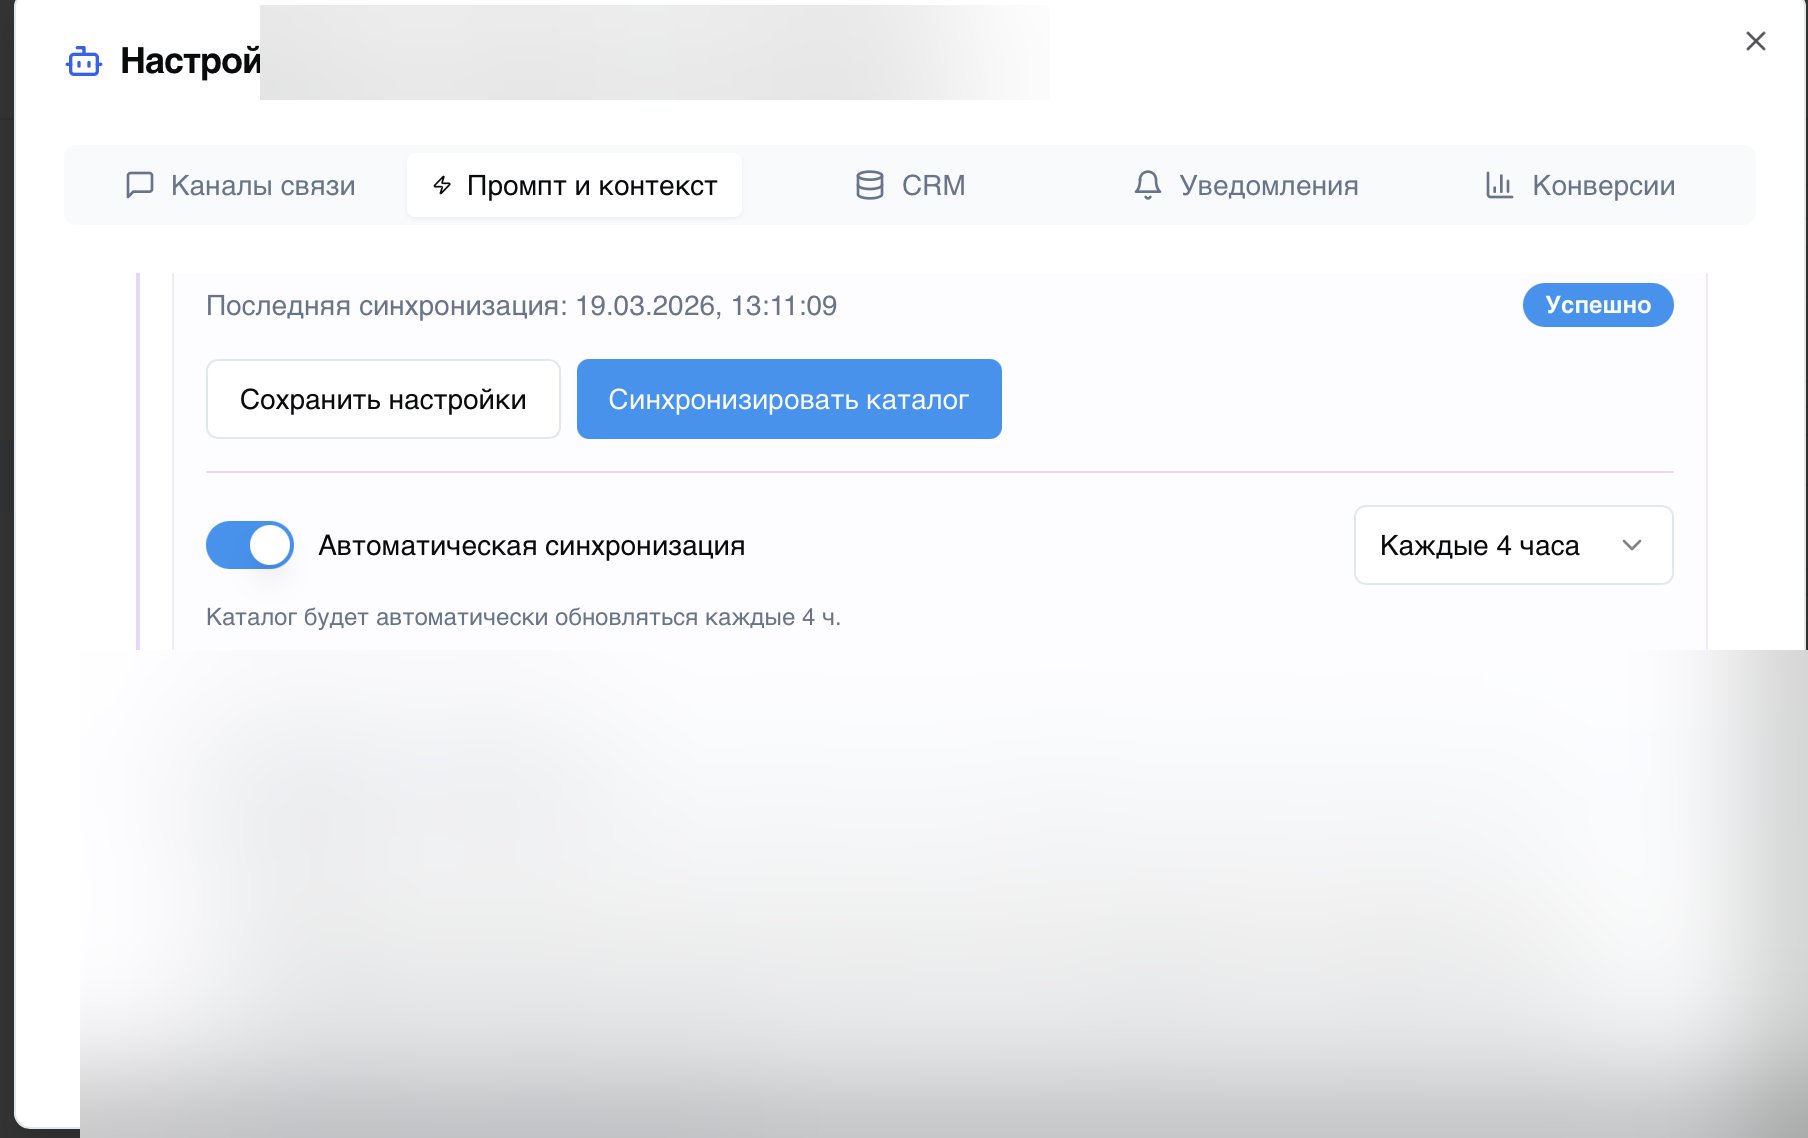Click the database icon on the CRM tab

869,185
